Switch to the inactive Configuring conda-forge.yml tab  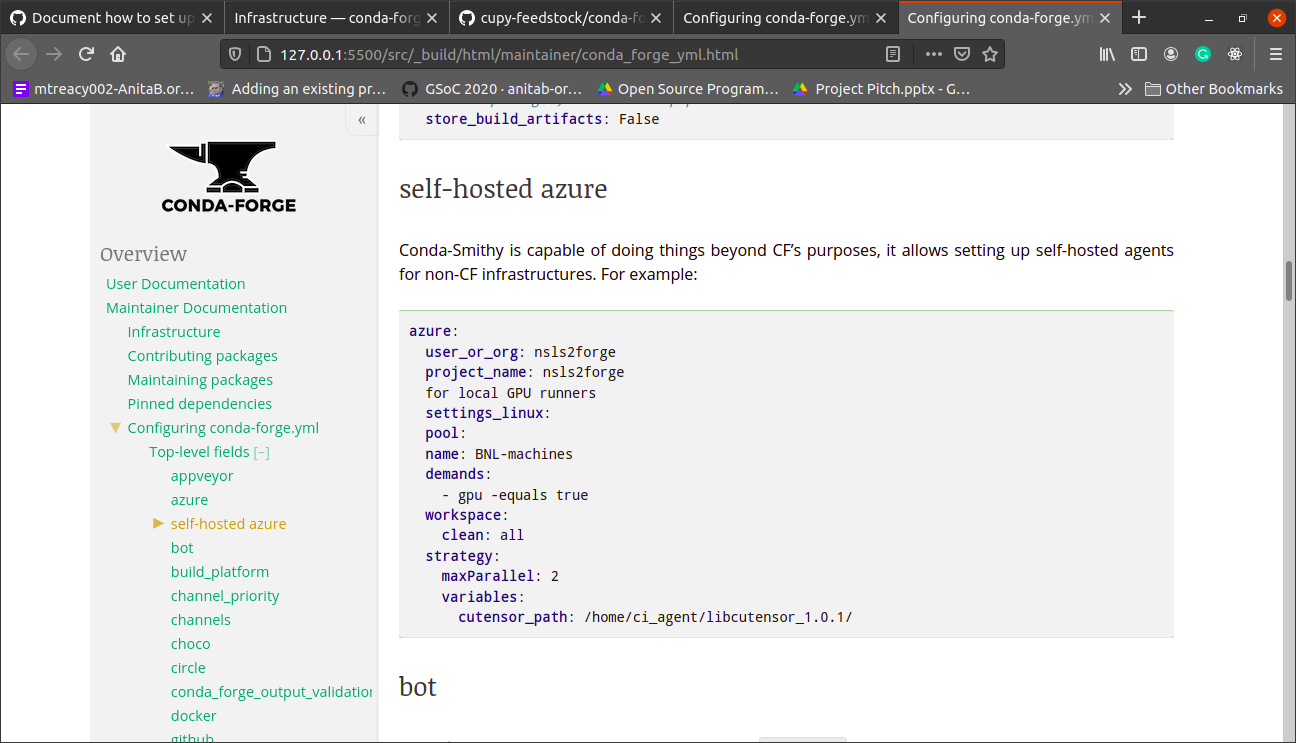(x=786, y=18)
